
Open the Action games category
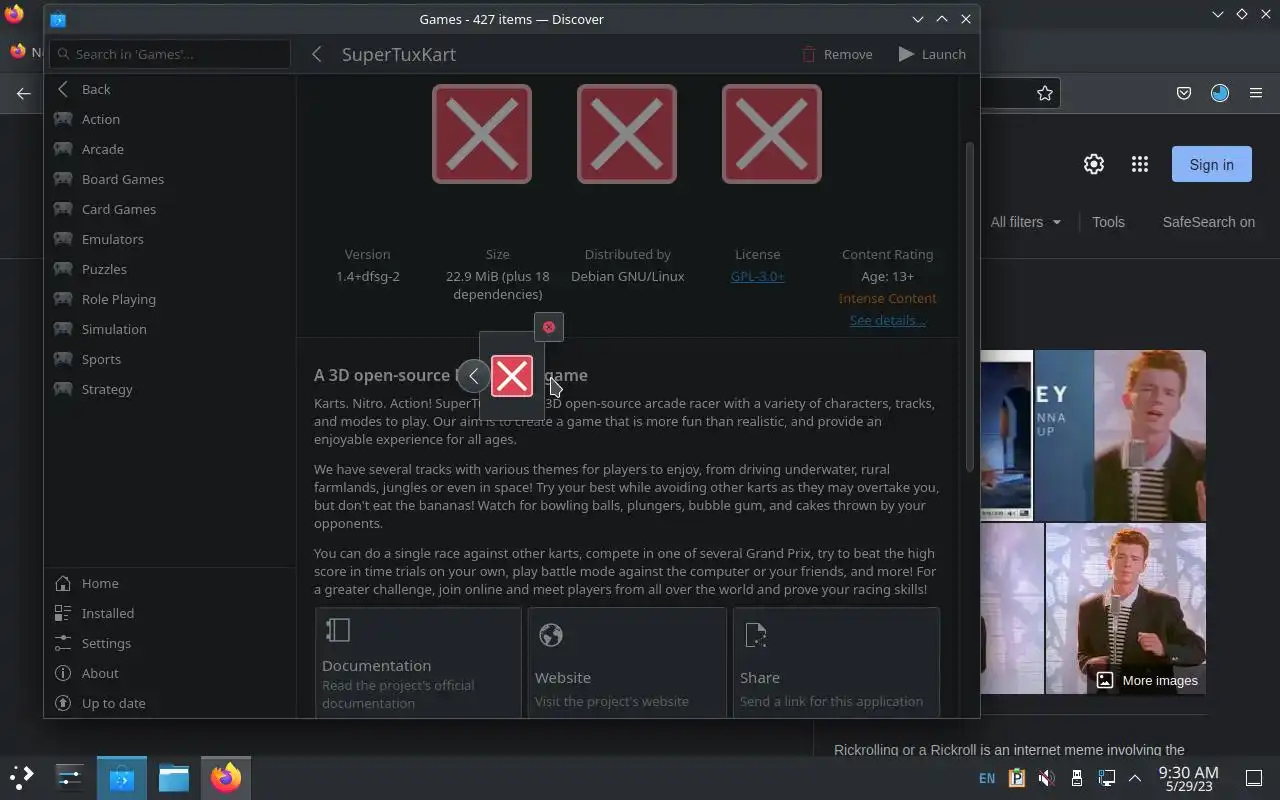pyautogui.click(x=170, y=119)
